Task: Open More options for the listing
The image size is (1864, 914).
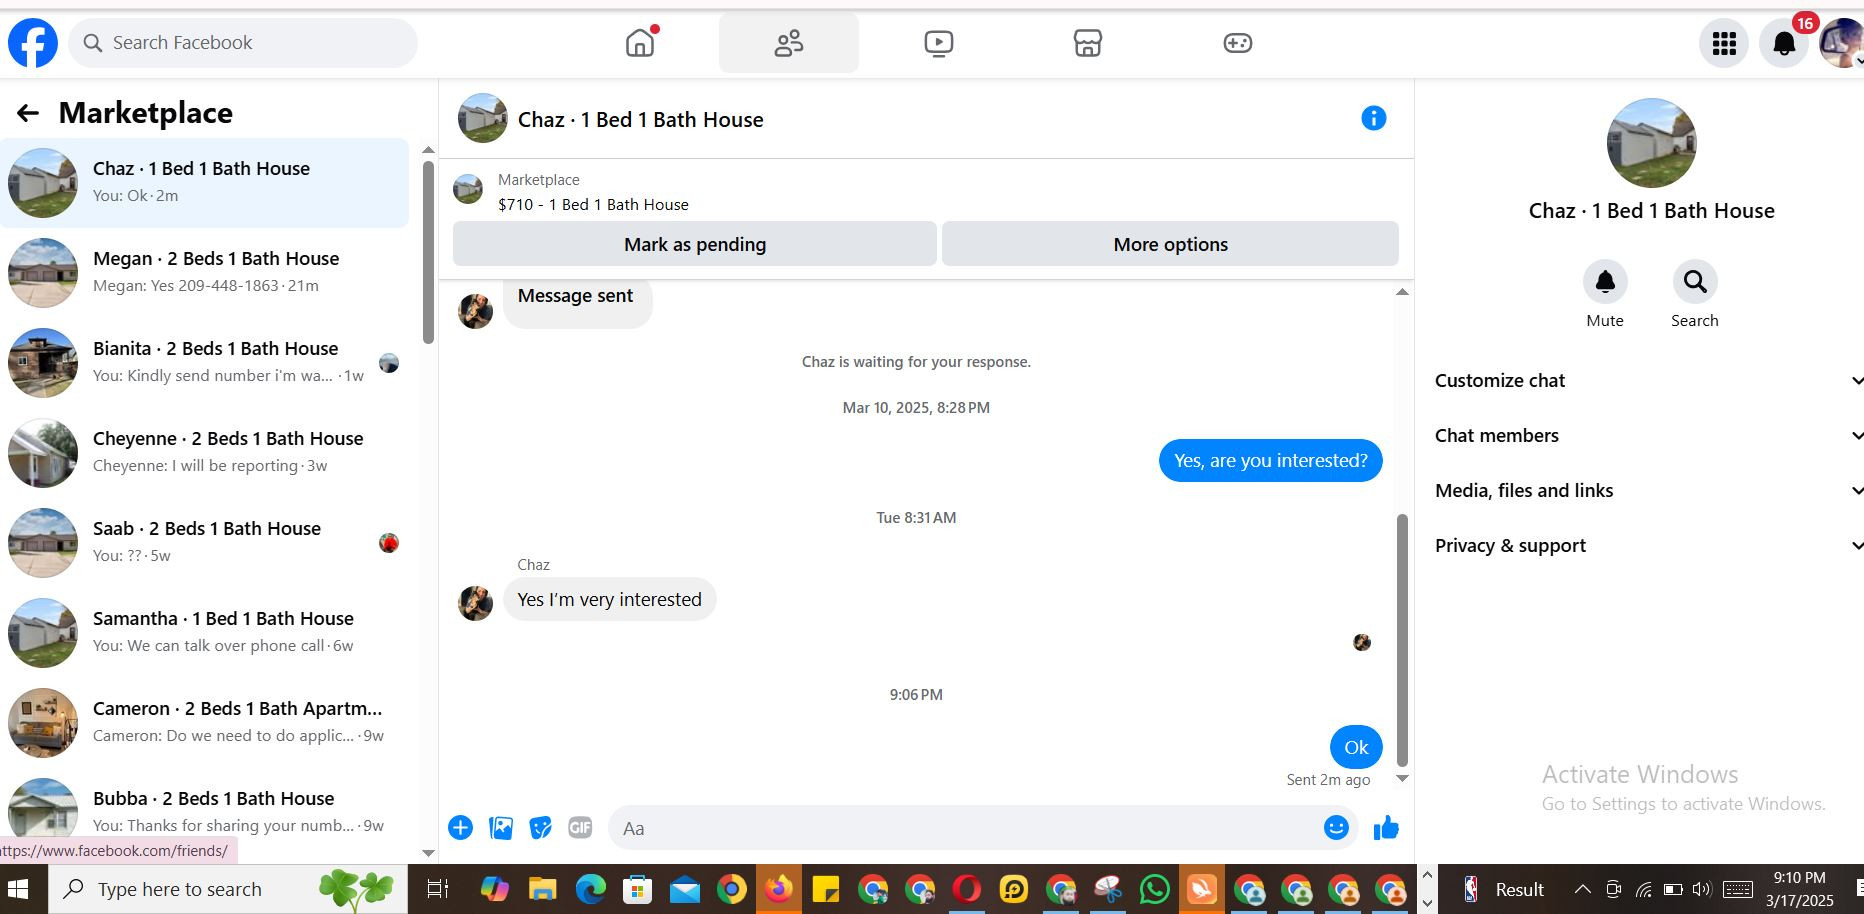Action: pyautogui.click(x=1170, y=244)
